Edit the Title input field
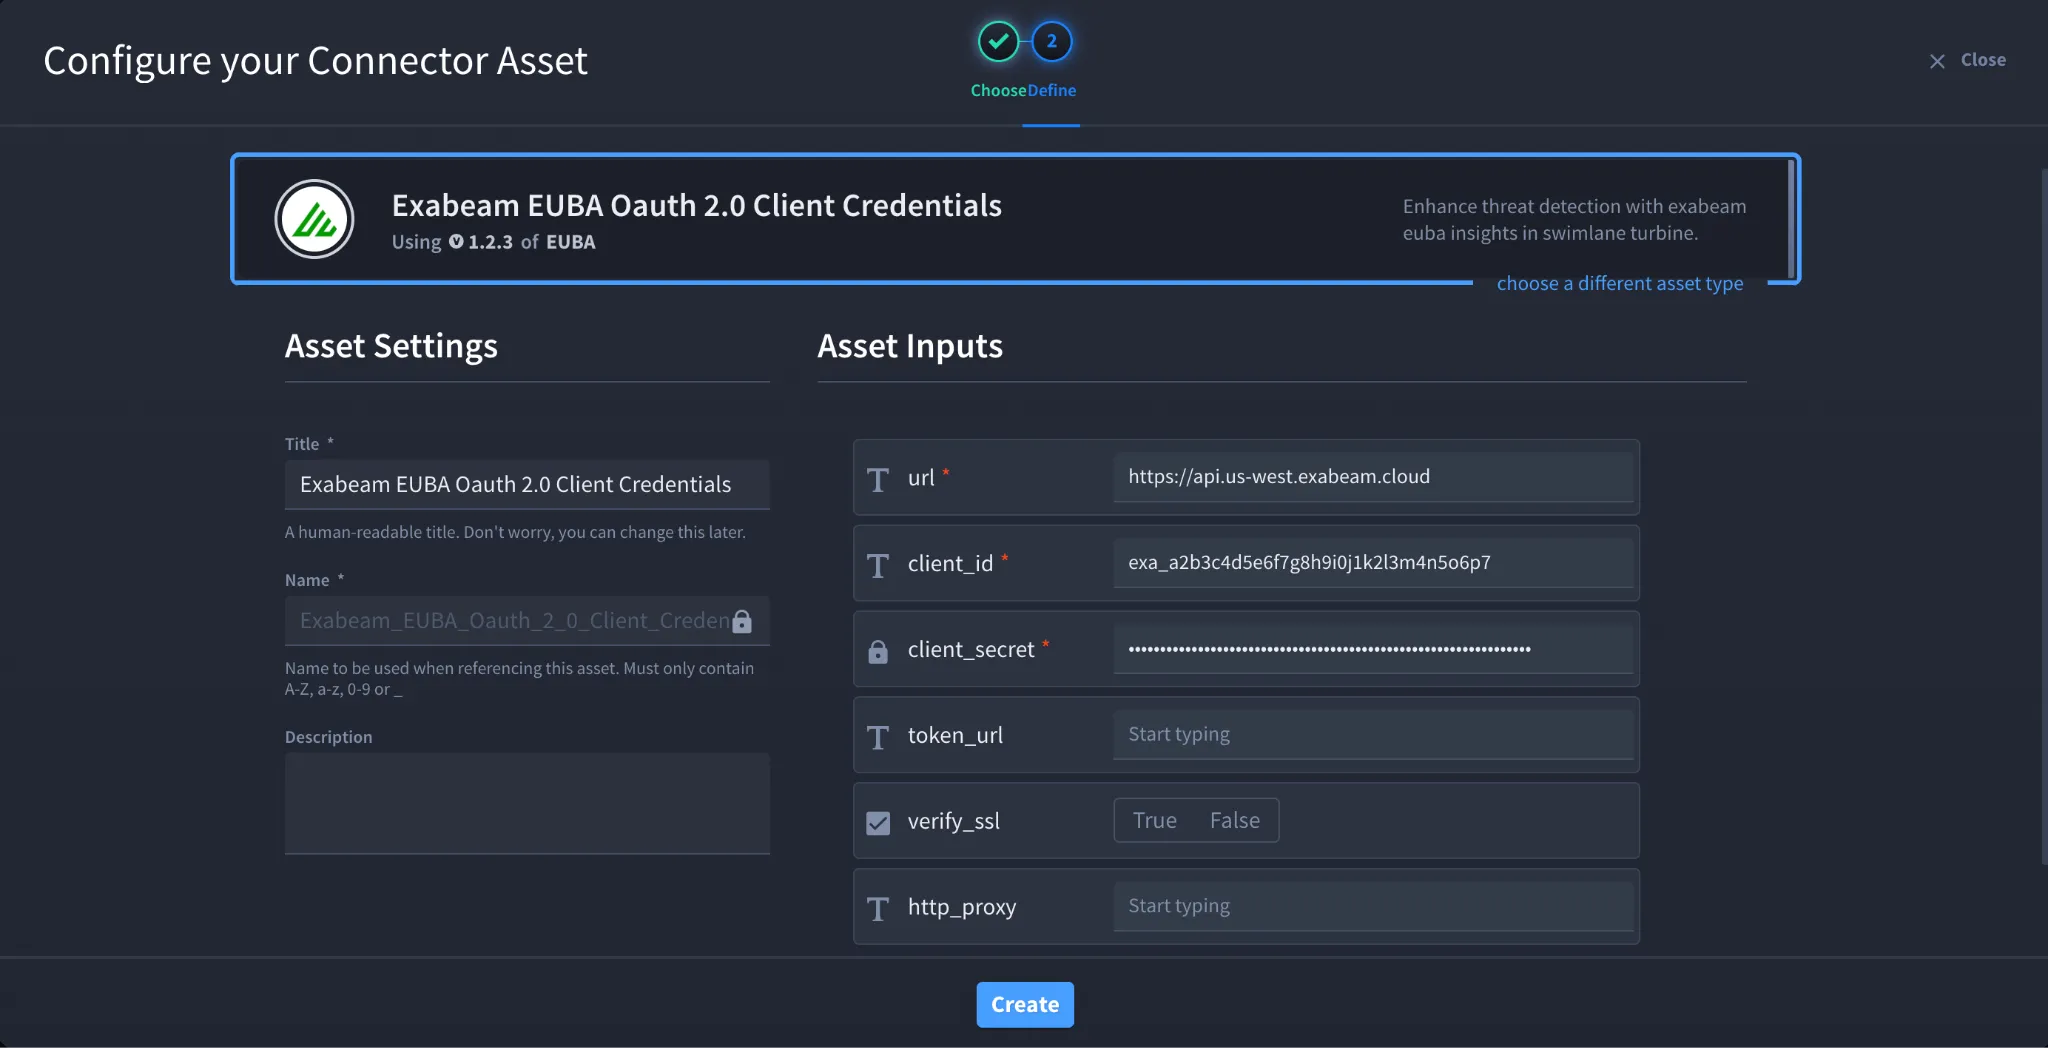The width and height of the screenshot is (2048, 1048). [x=527, y=484]
